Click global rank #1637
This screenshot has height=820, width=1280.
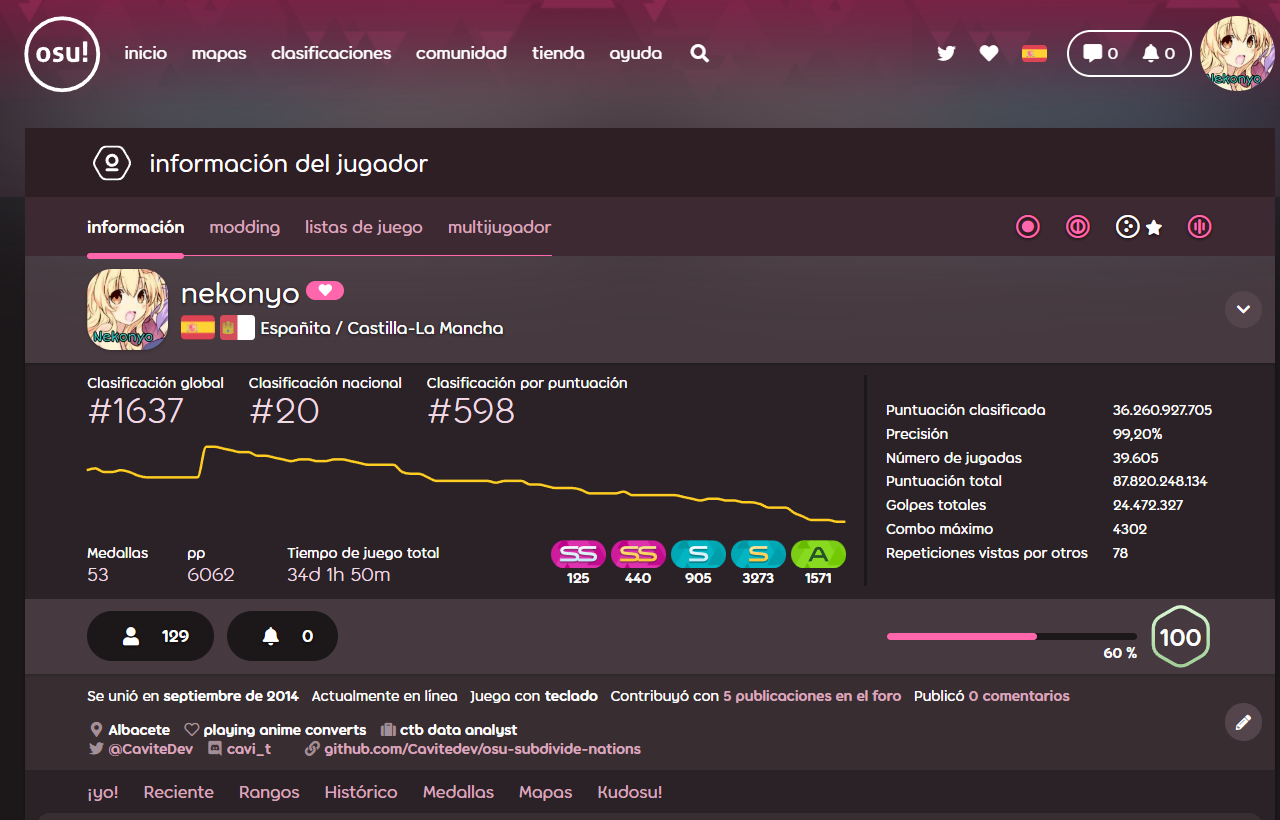[x=136, y=411]
